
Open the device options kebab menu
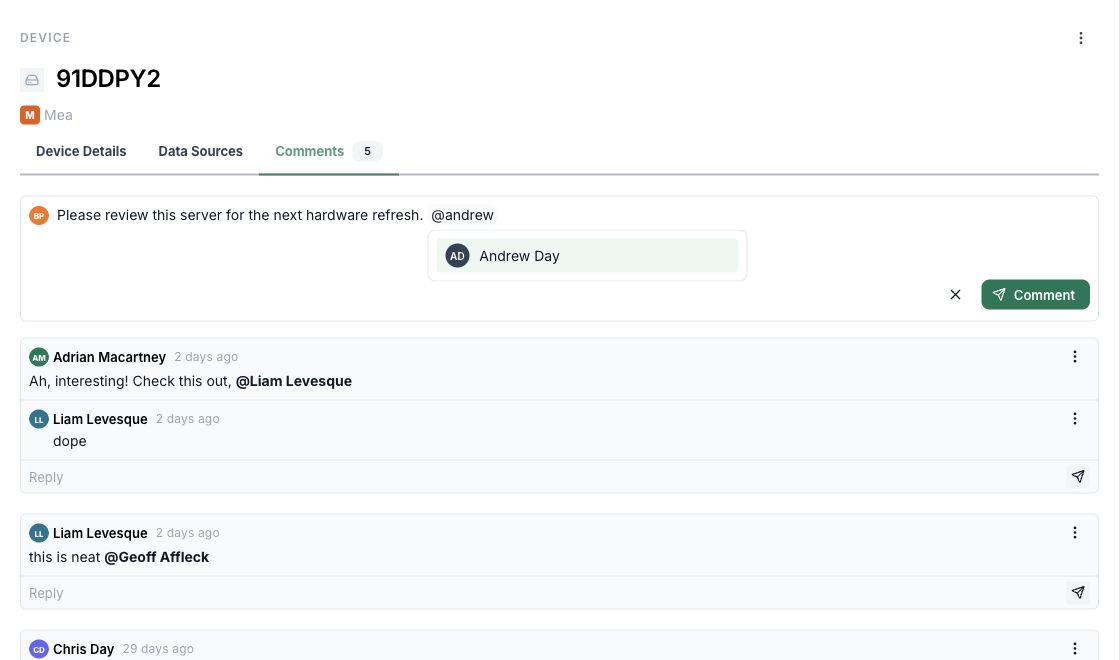(x=1081, y=38)
